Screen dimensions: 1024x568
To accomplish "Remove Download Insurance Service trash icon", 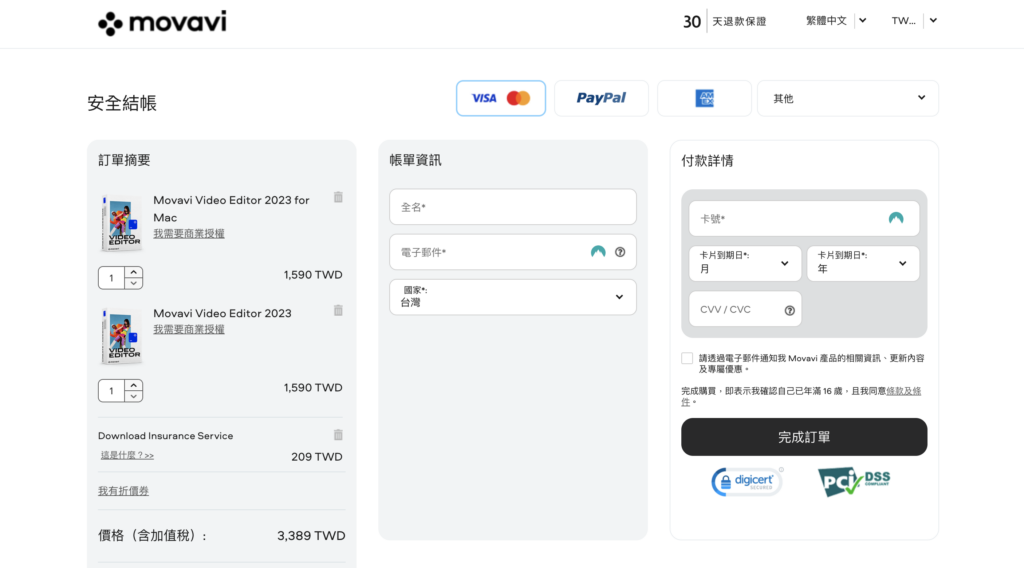I will point(338,435).
